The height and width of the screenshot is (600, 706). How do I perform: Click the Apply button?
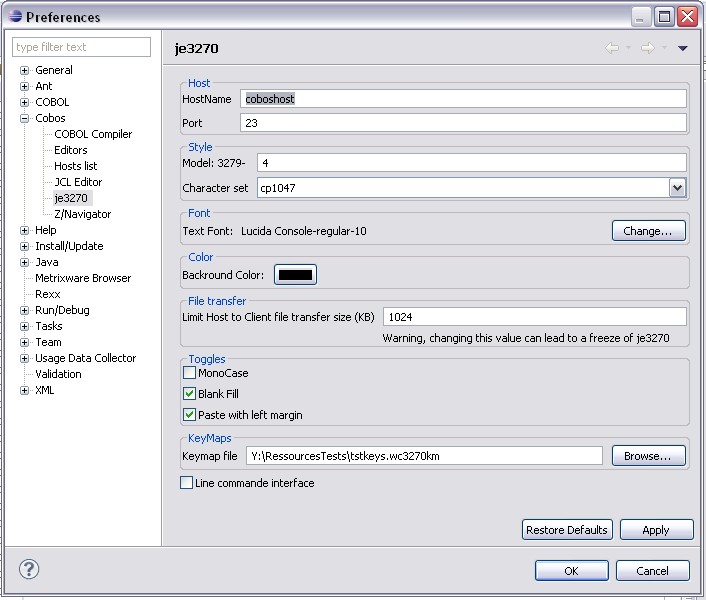click(x=656, y=530)
